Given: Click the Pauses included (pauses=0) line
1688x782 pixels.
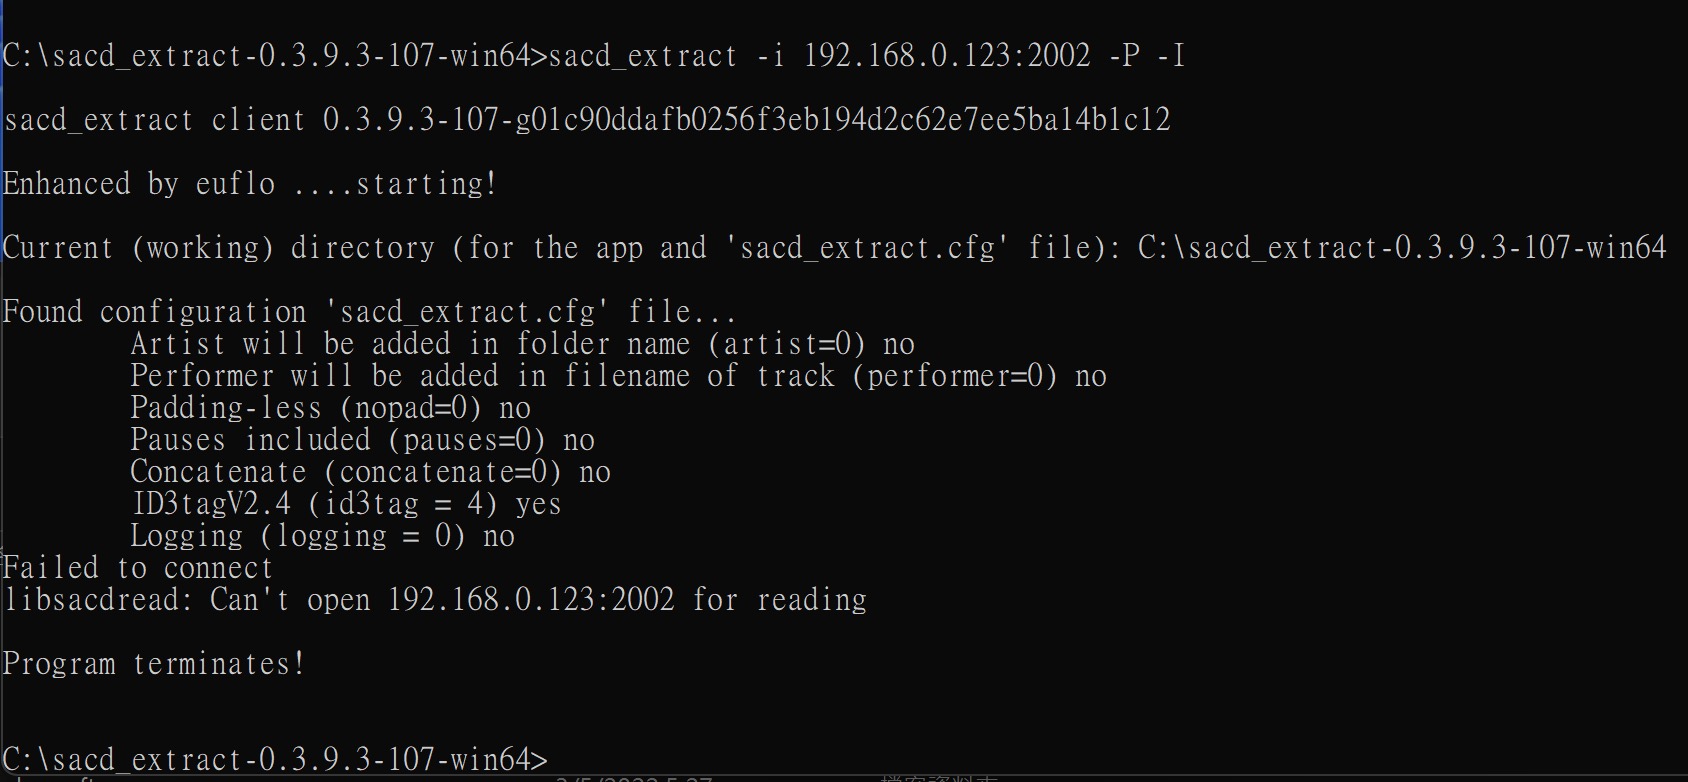Looking at the screenshot, I should (362, 440).
